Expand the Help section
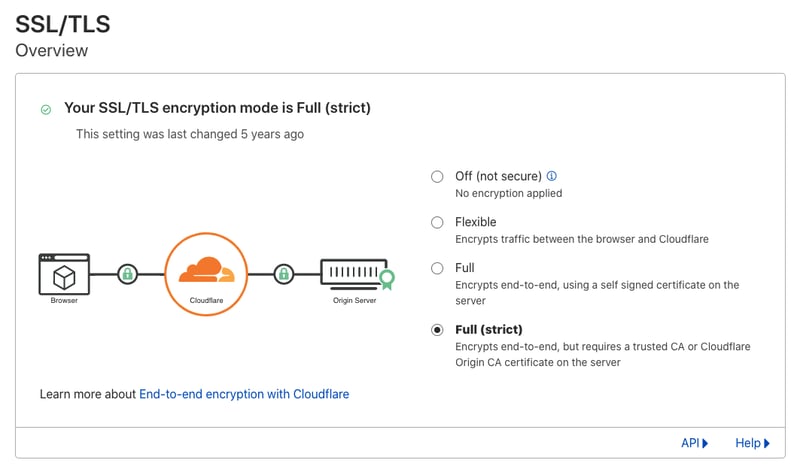The image size is (800, 469). tap(752, 443)
